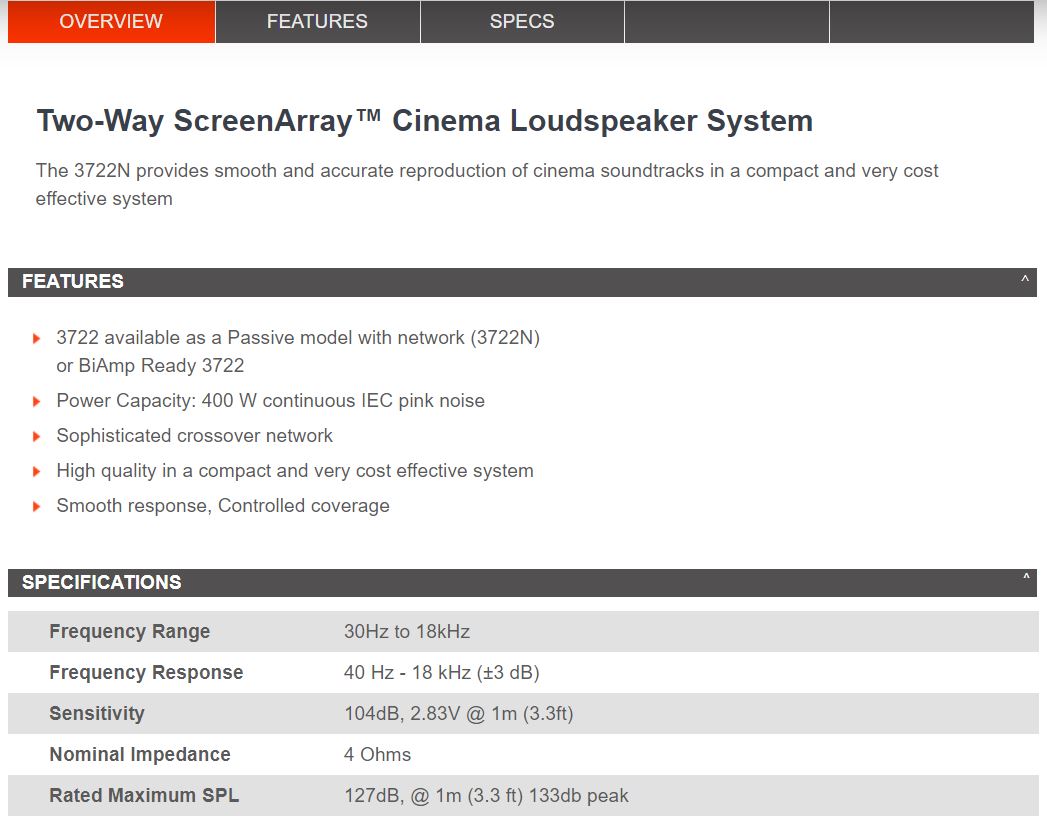
Task: Open the FEATURES tab in top navigation
Action: (317, 22)
